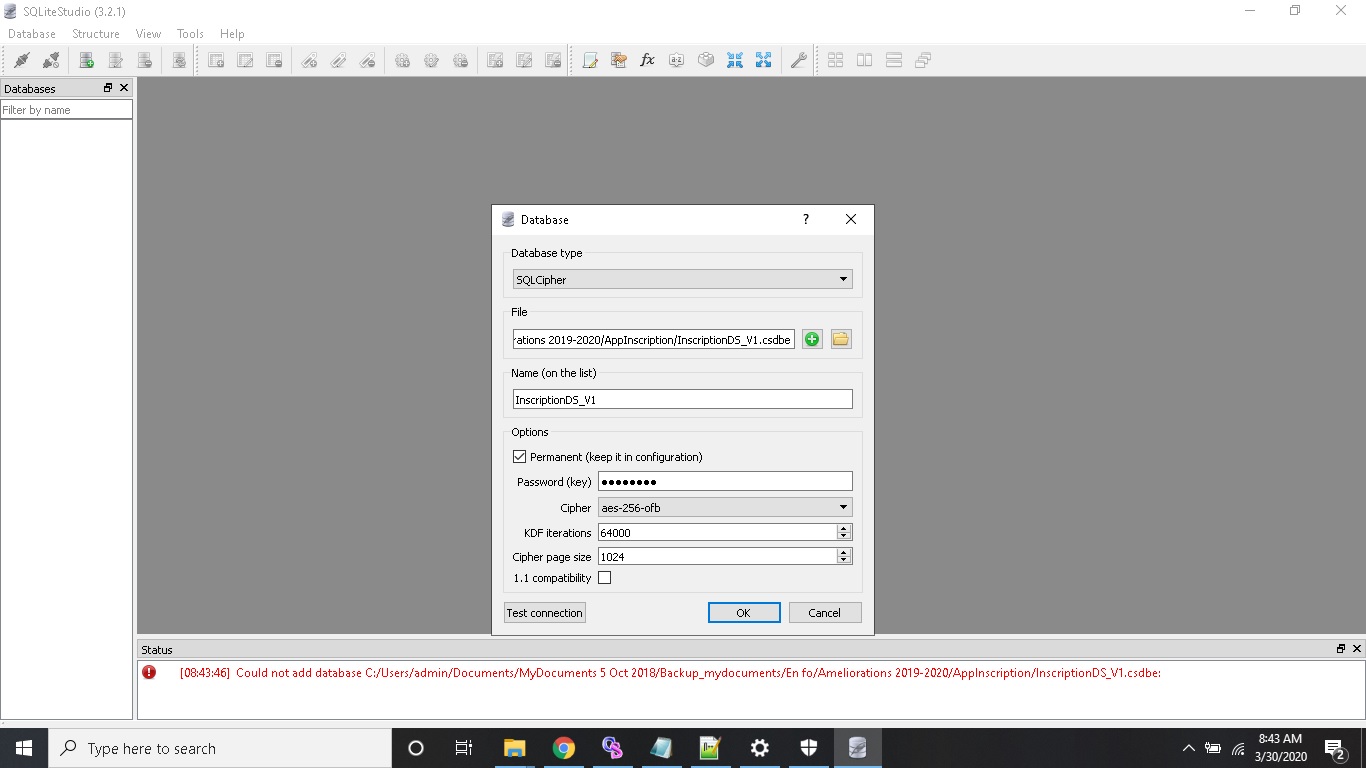Image resolution: width=1366 pixels, height=768 pixels.
Task: Click the Edit trigger toolbar icon
Action: click(x=431, y=60)
